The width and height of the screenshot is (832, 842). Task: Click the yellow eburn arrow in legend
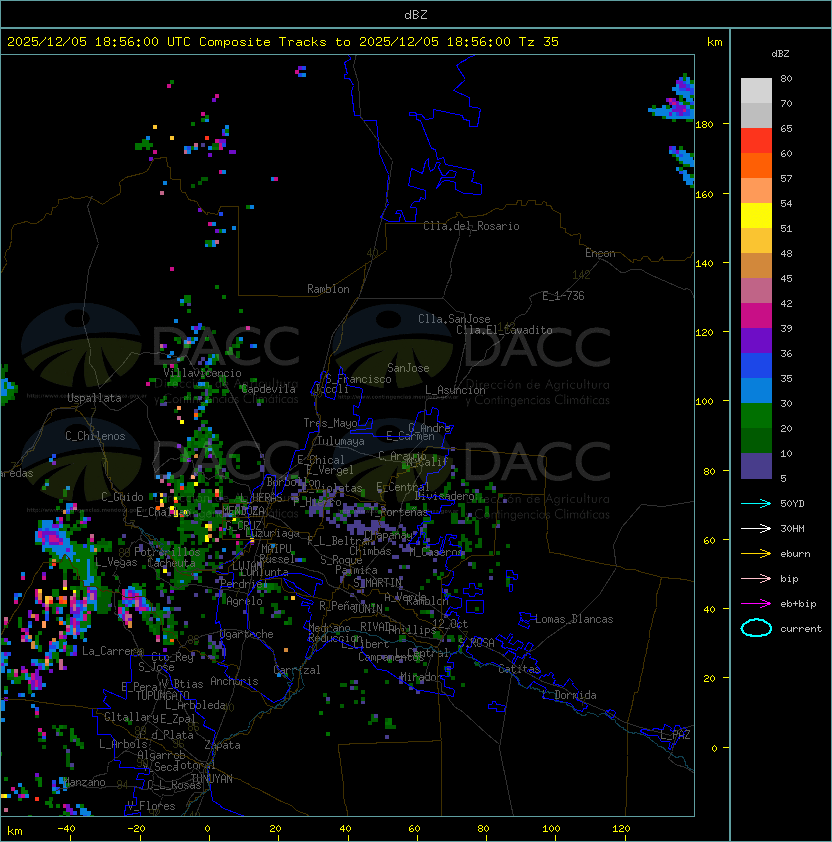pos(756,554)
